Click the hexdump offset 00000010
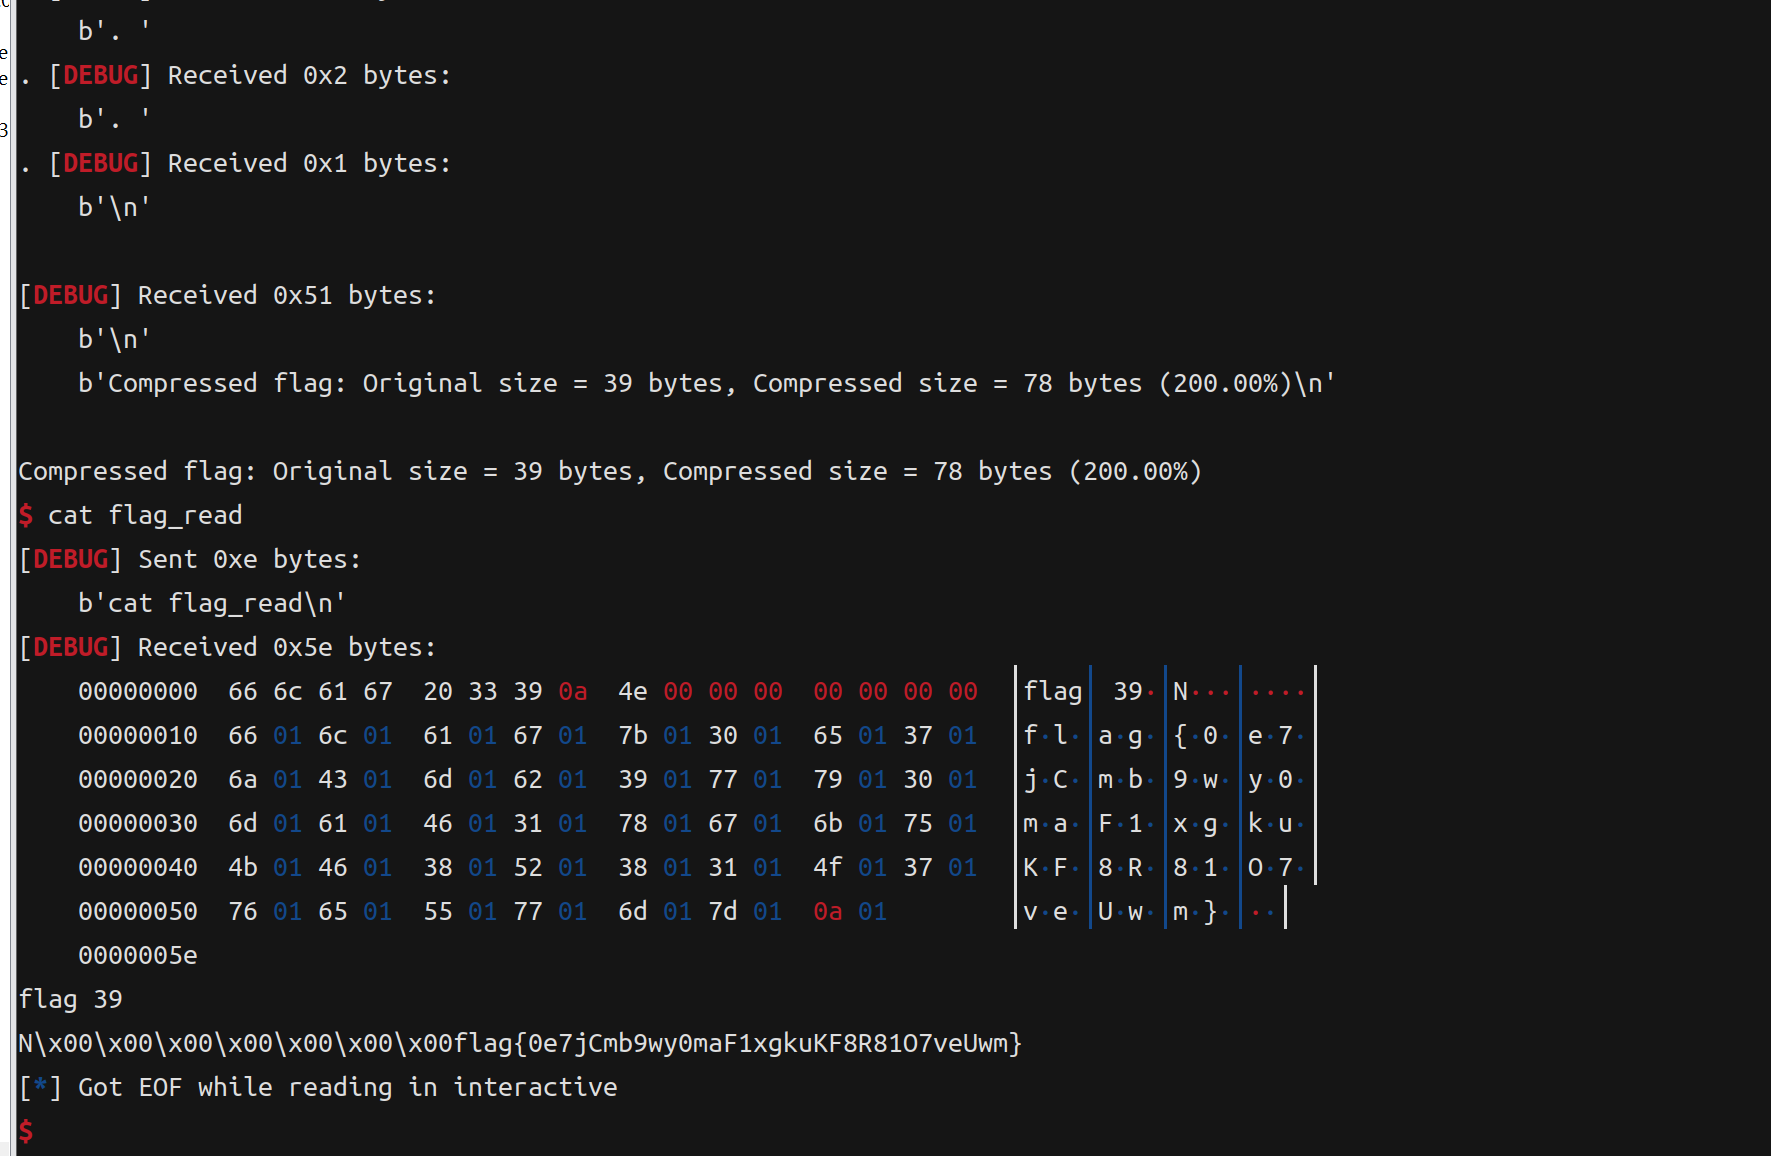 (138, 735)
